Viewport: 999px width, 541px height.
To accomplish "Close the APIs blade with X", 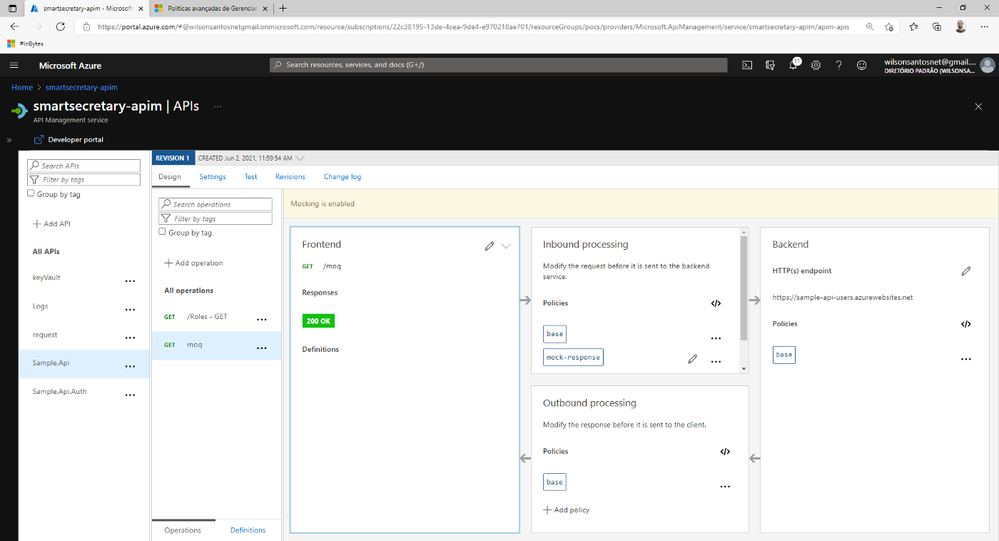I will (x=978, y=106).
